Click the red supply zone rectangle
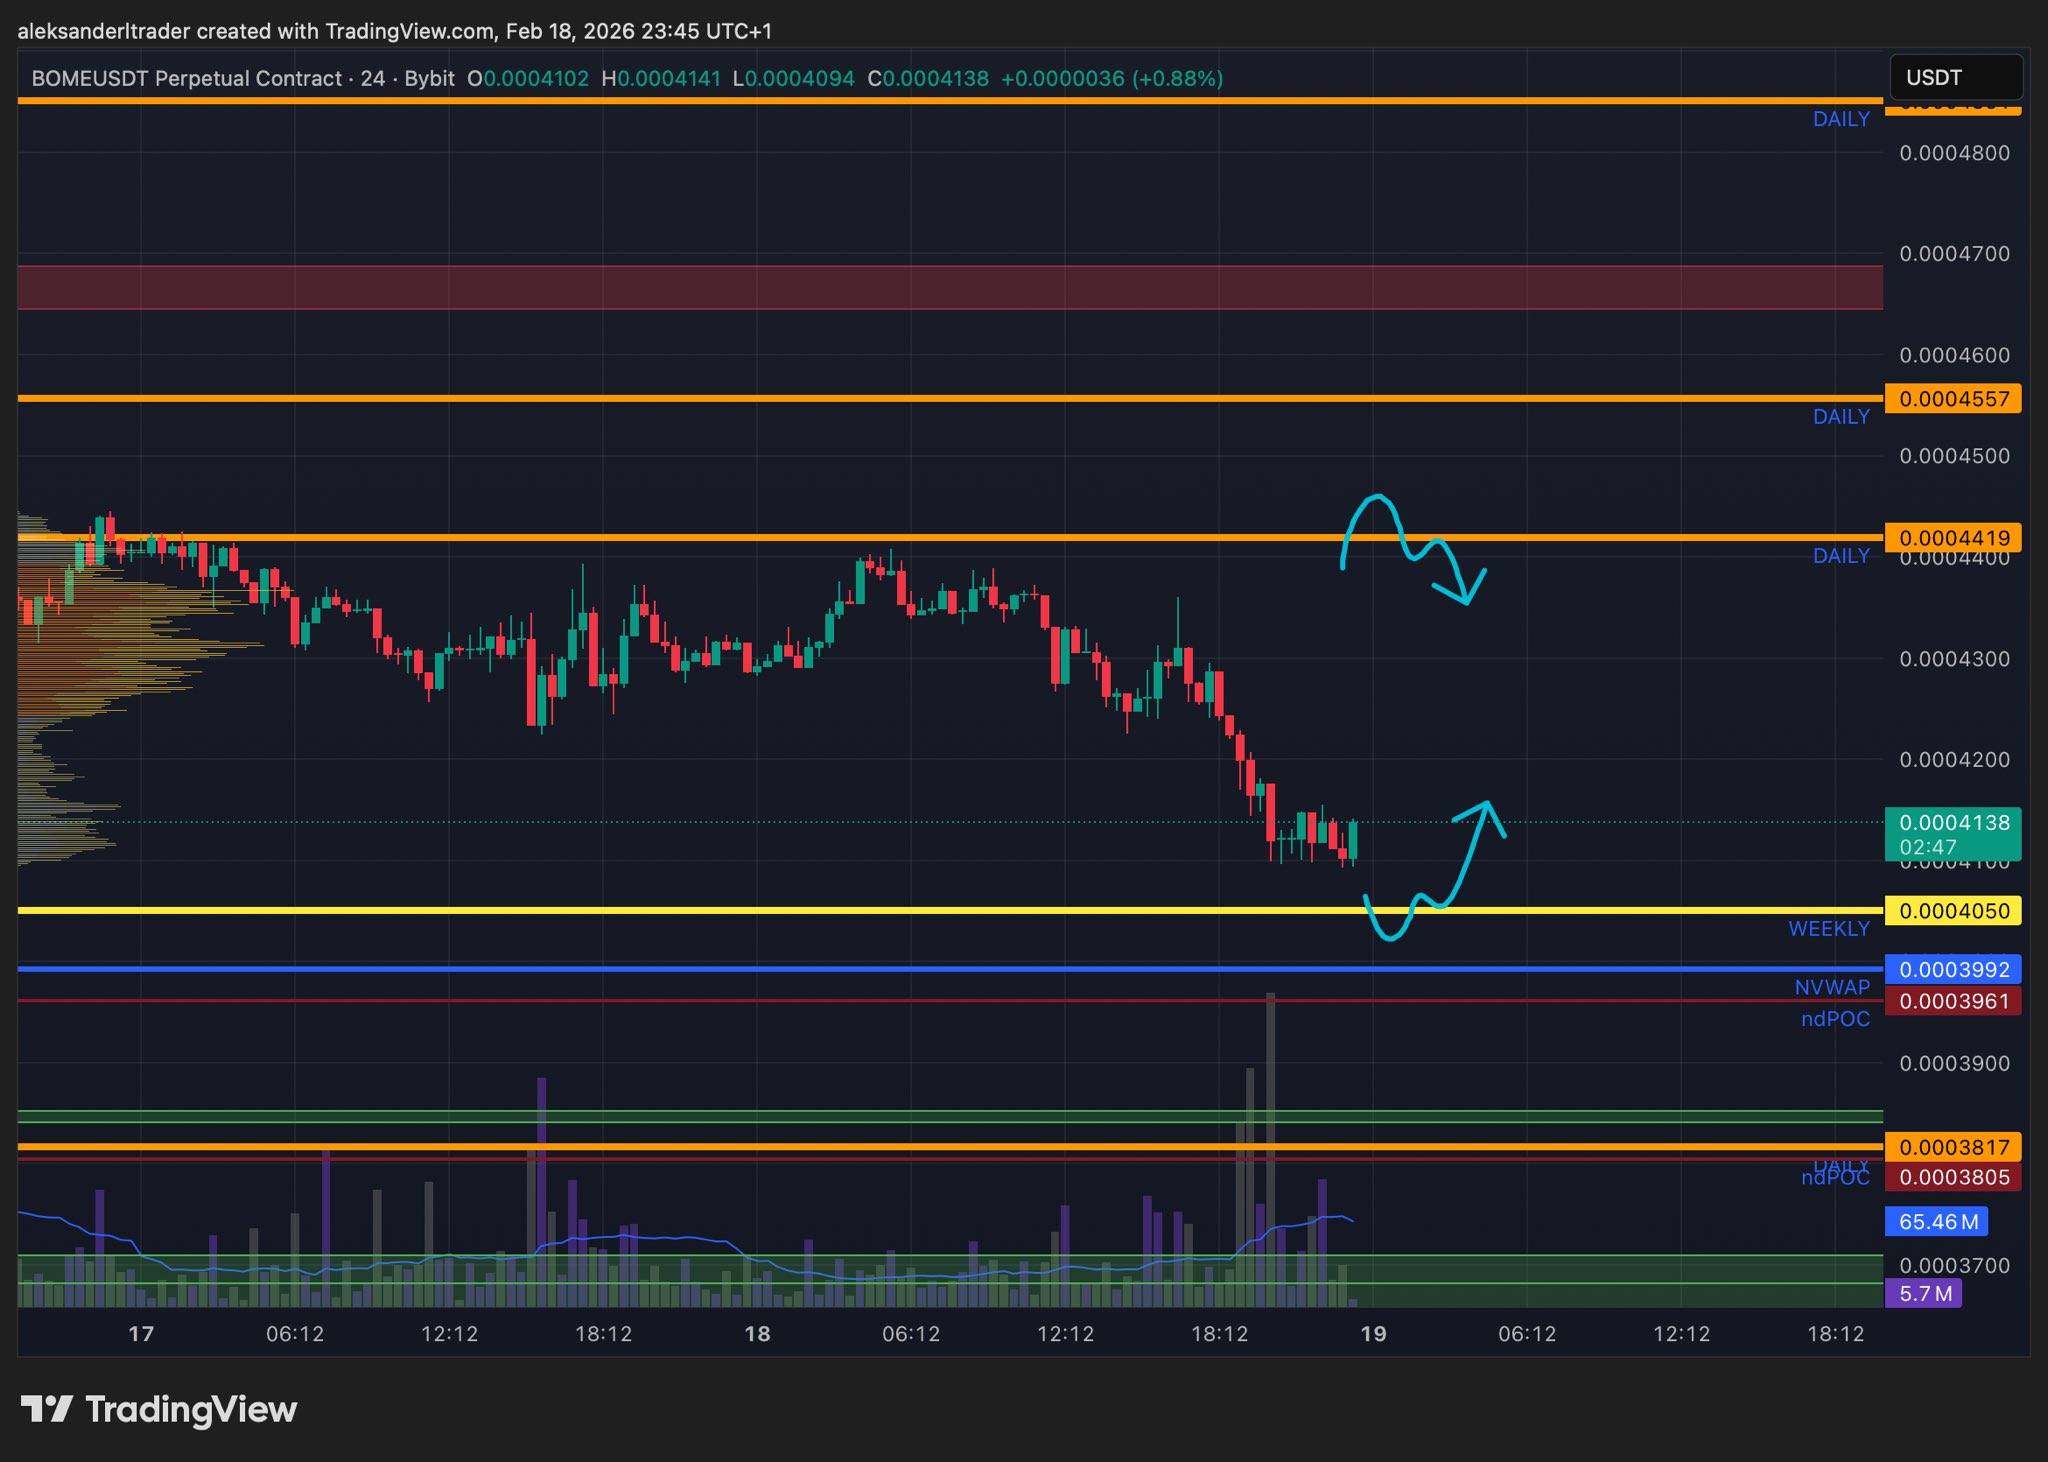 [950, 288]
